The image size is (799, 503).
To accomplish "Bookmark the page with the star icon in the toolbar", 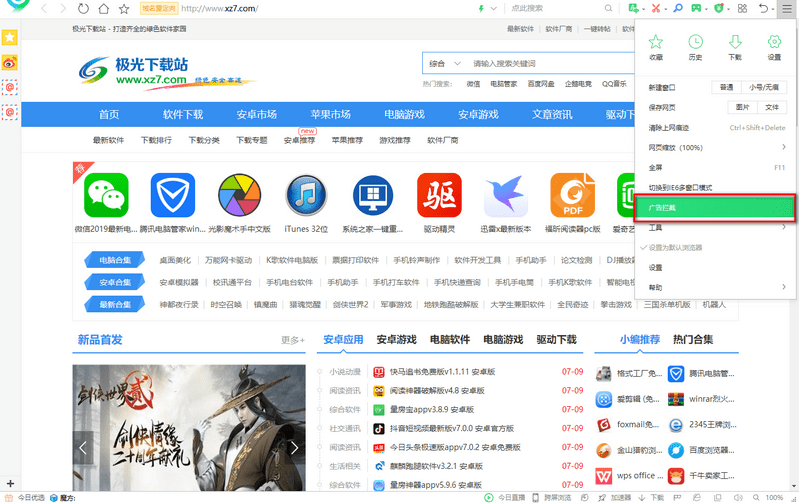I will point(124,8).
